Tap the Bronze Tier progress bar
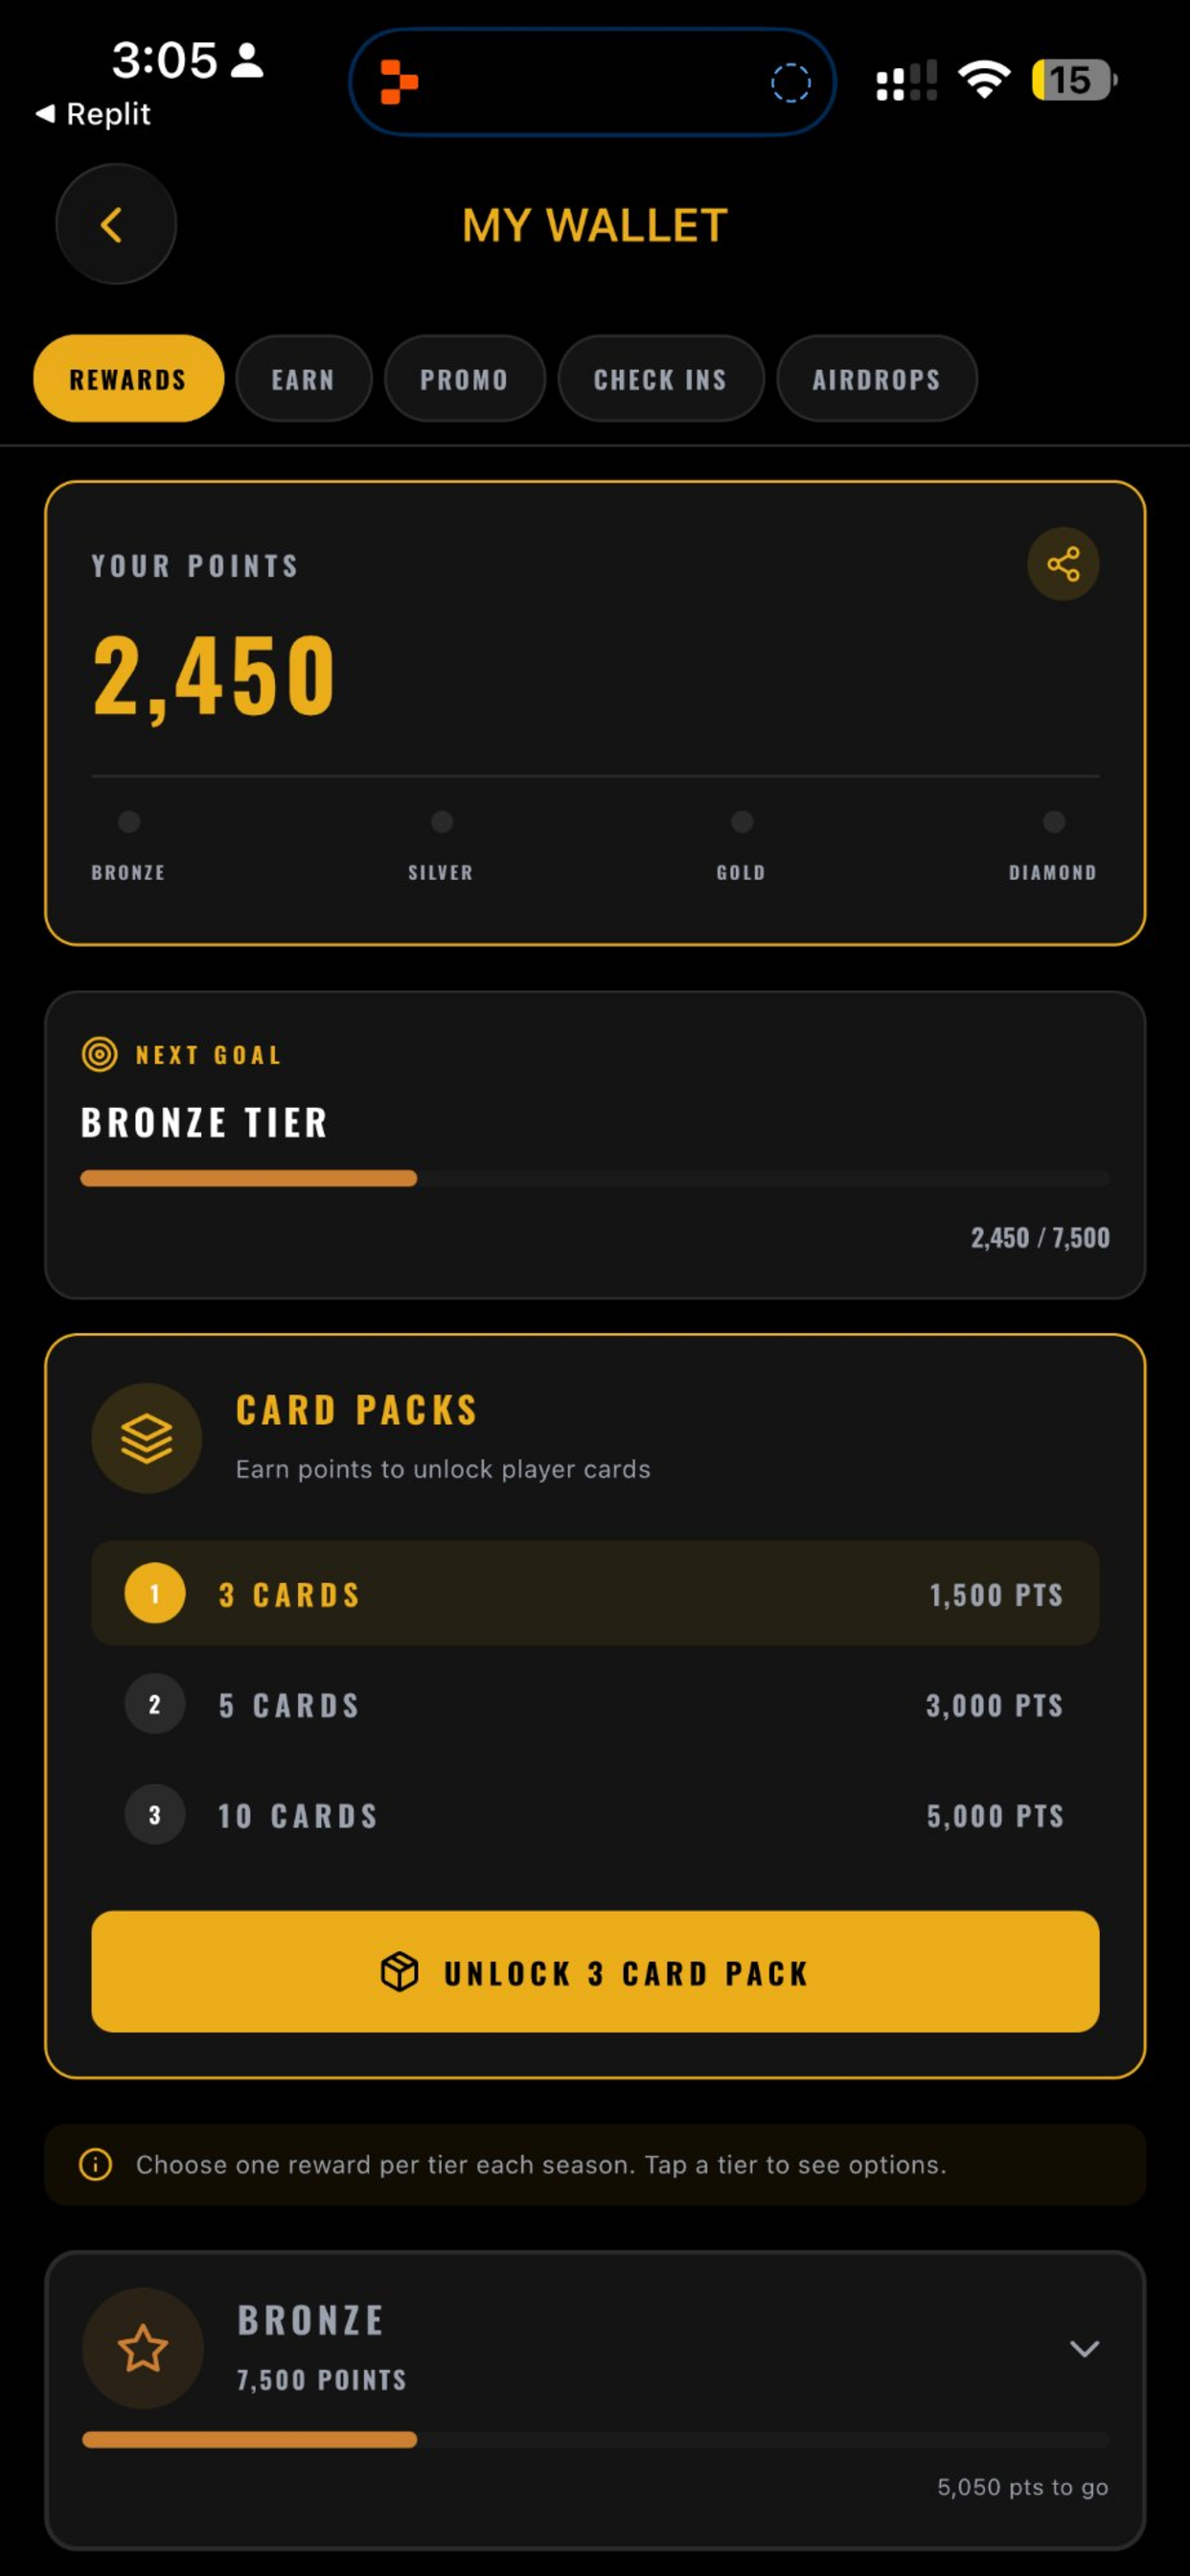 coord(595,1179)
